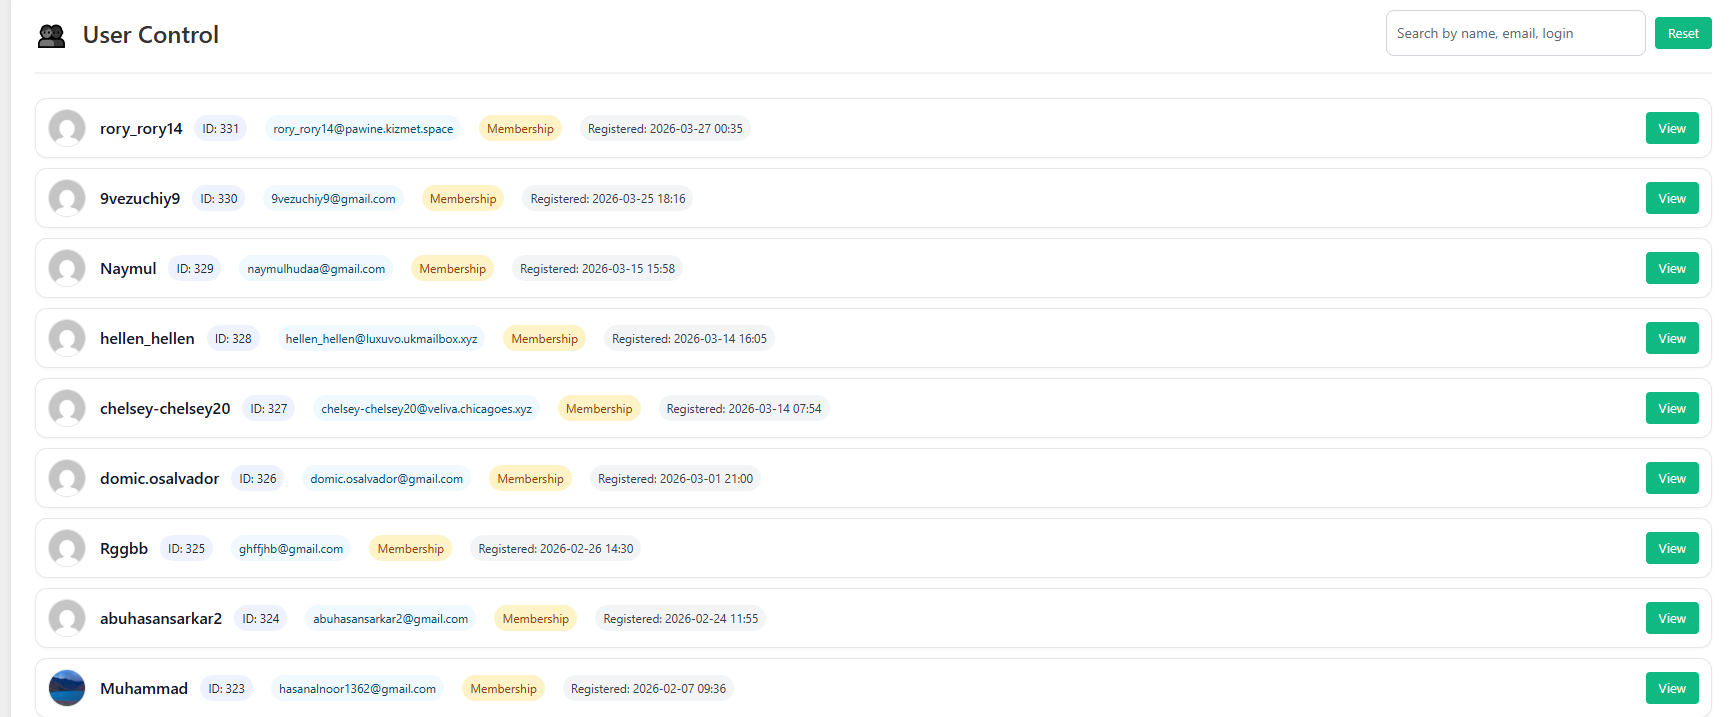Open View for user Naymul
Viewport: 1729px width, 717px height.
tap(1671, 269)
